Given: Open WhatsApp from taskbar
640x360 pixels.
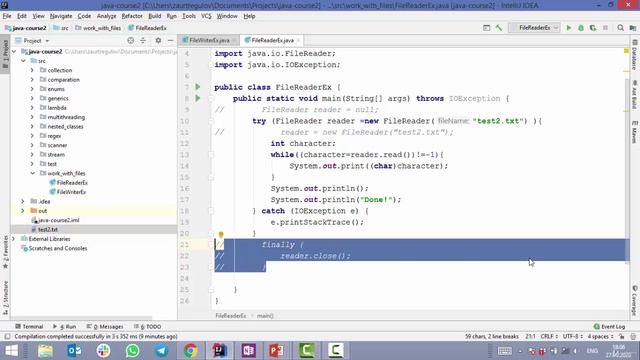Looking at the screenshot, I should pos(132,351).
